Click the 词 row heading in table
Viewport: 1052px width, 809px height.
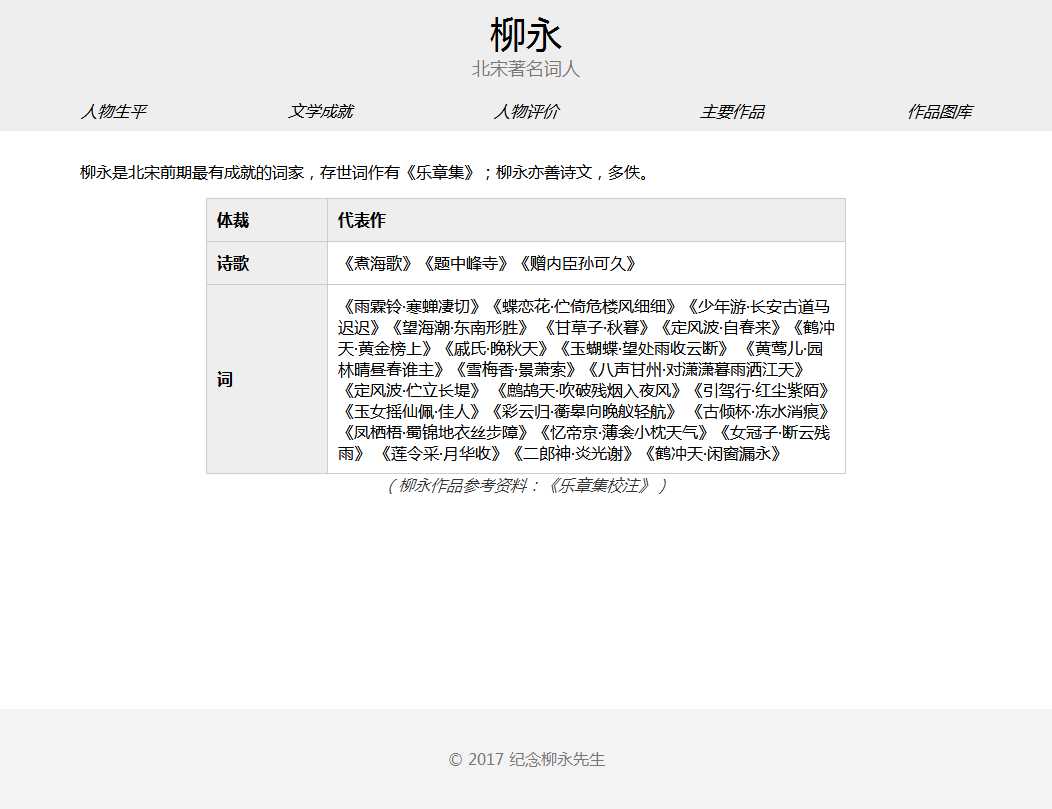coord(225,380)
